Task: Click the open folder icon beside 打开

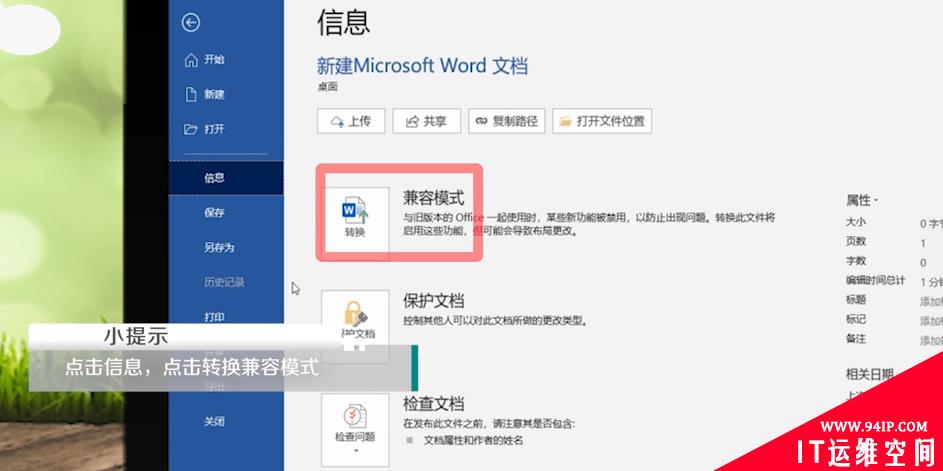Action: (191, 129)
